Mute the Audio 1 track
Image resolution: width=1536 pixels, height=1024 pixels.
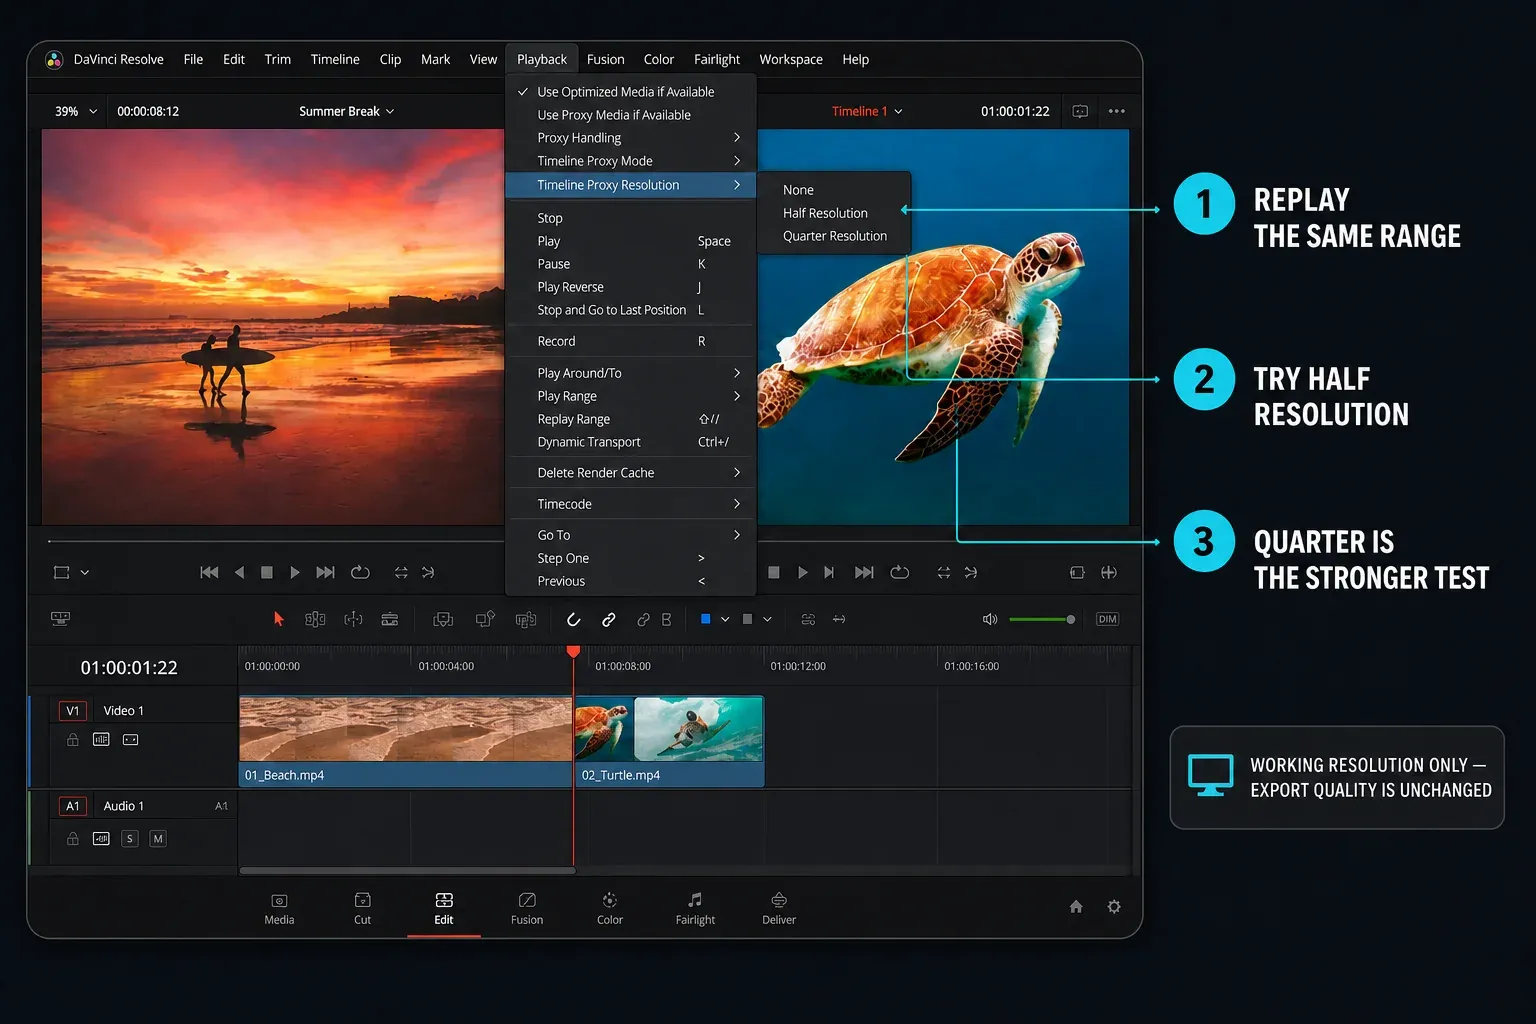pyautogui.click(x=158, y=839)
